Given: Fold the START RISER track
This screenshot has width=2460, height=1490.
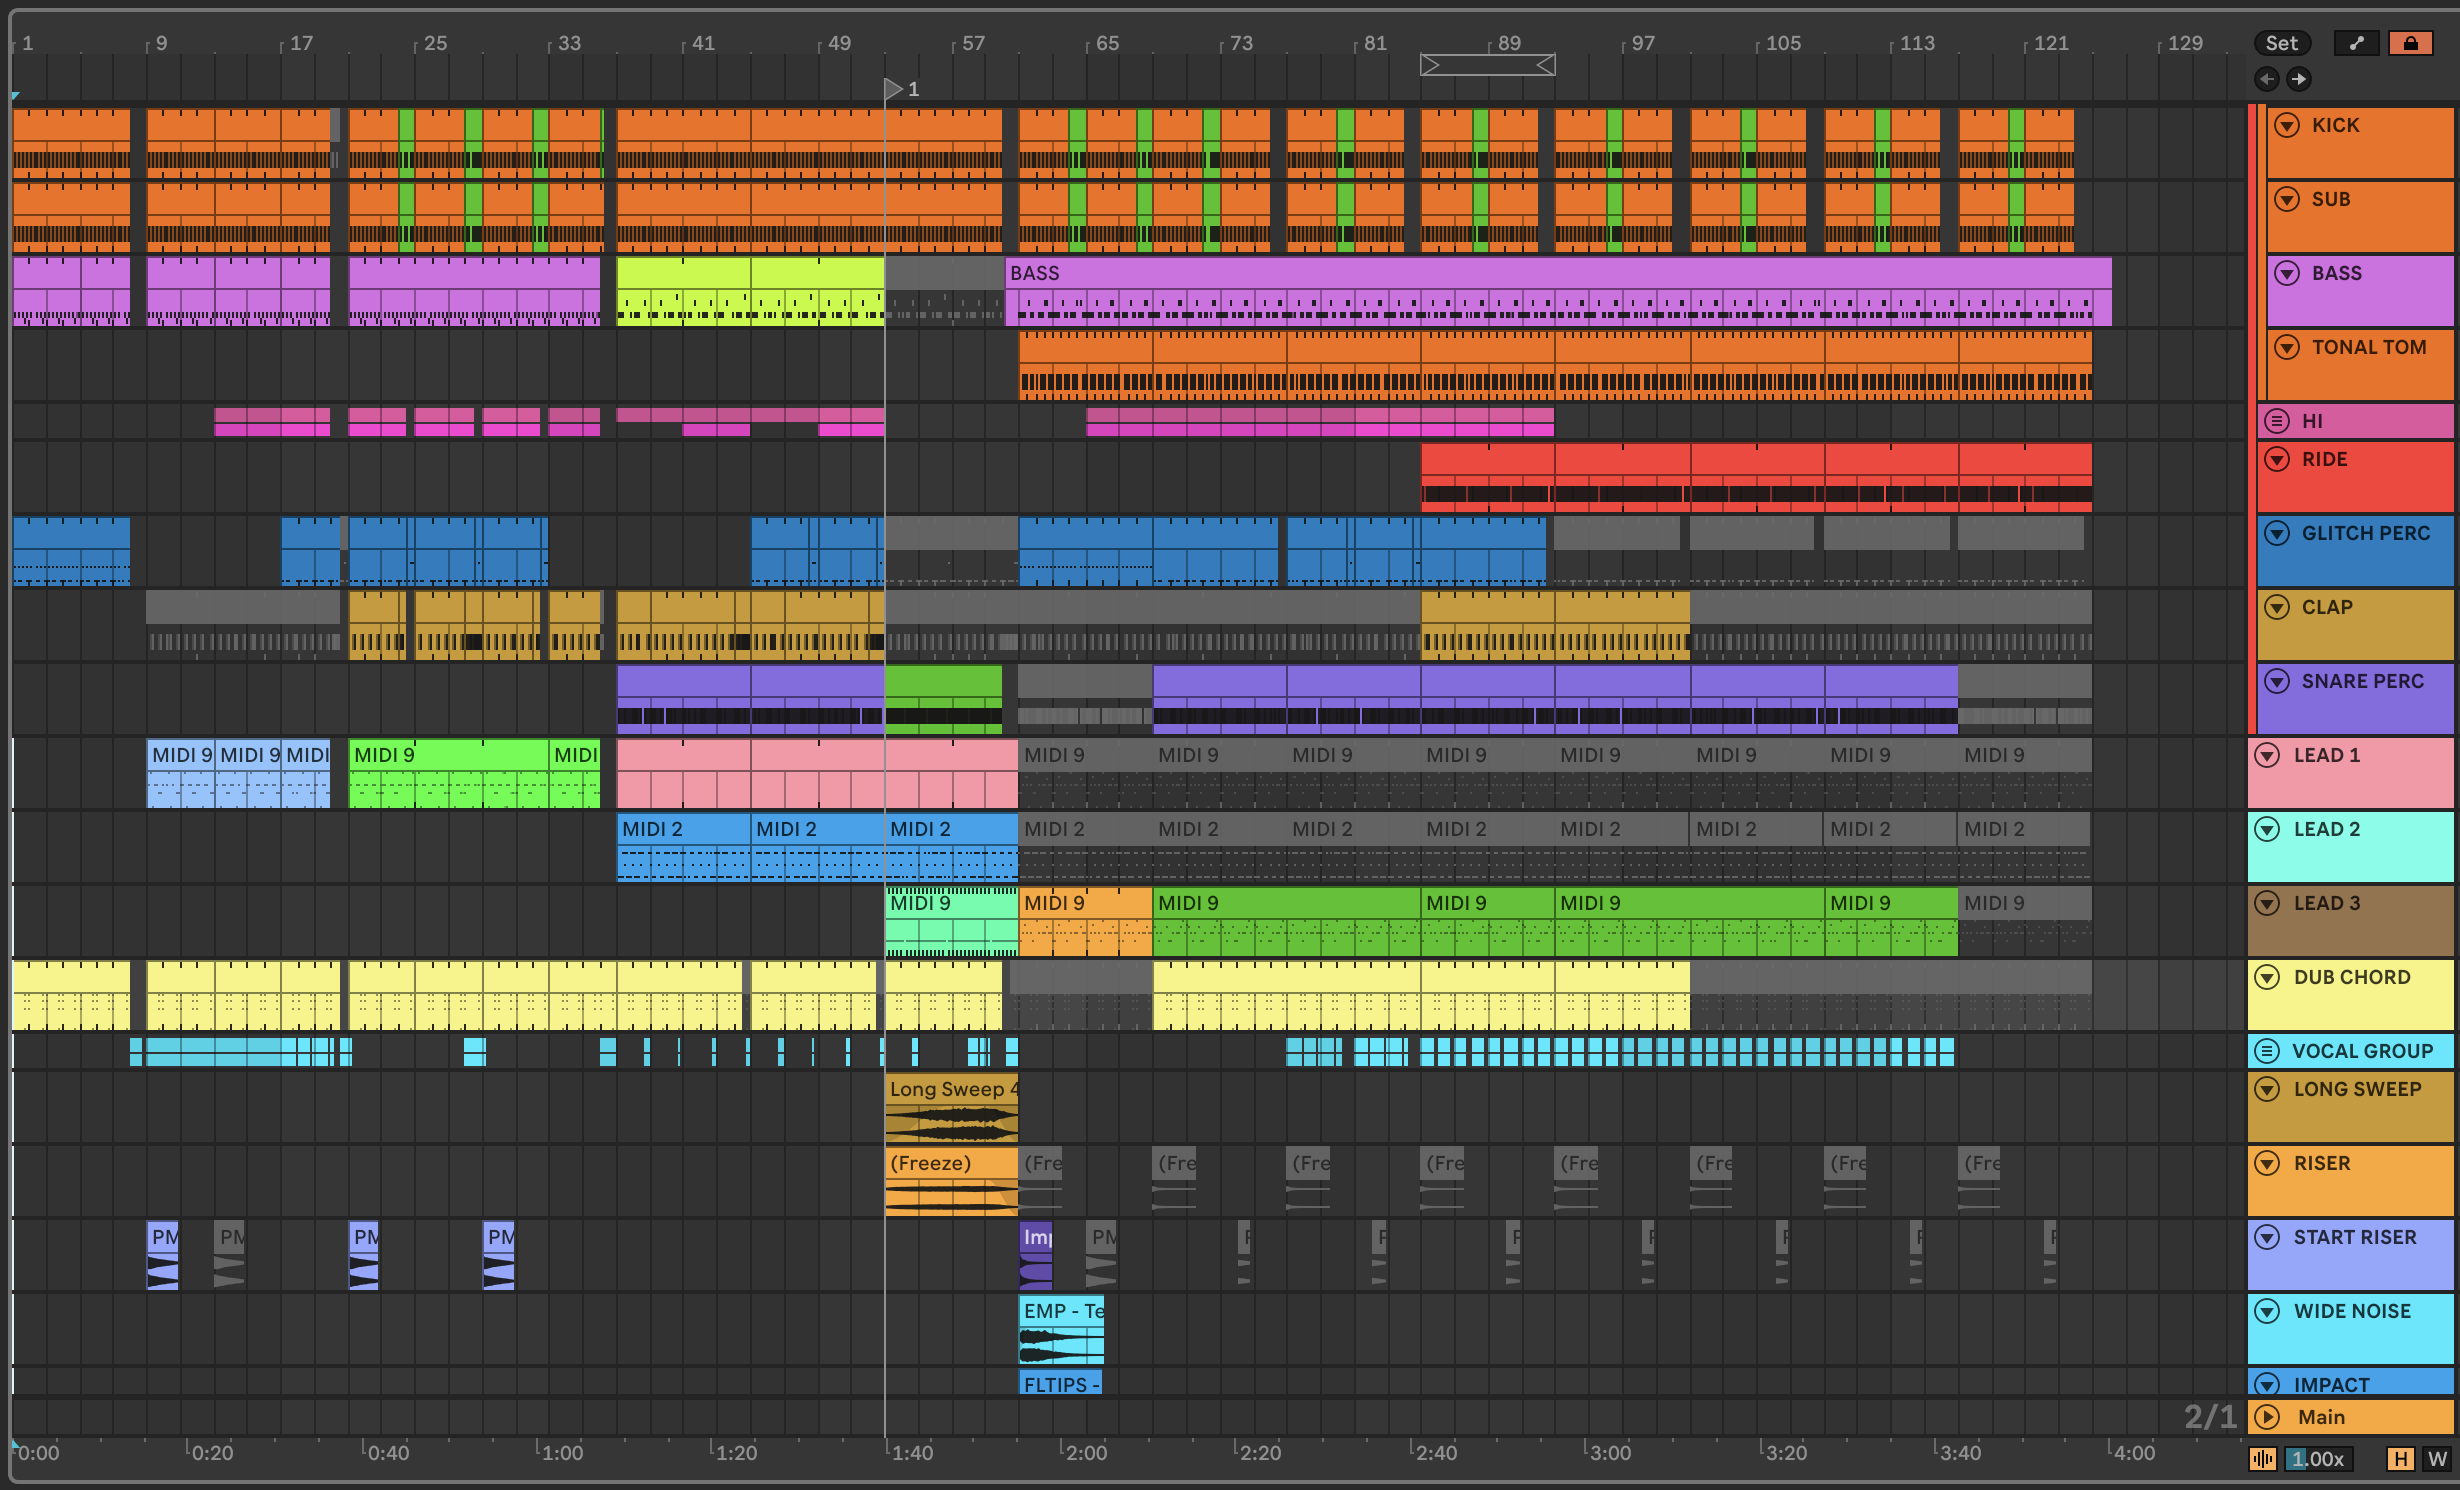Looking at the screenshot, I should pyautogui.click(x=2267, y=1237).
